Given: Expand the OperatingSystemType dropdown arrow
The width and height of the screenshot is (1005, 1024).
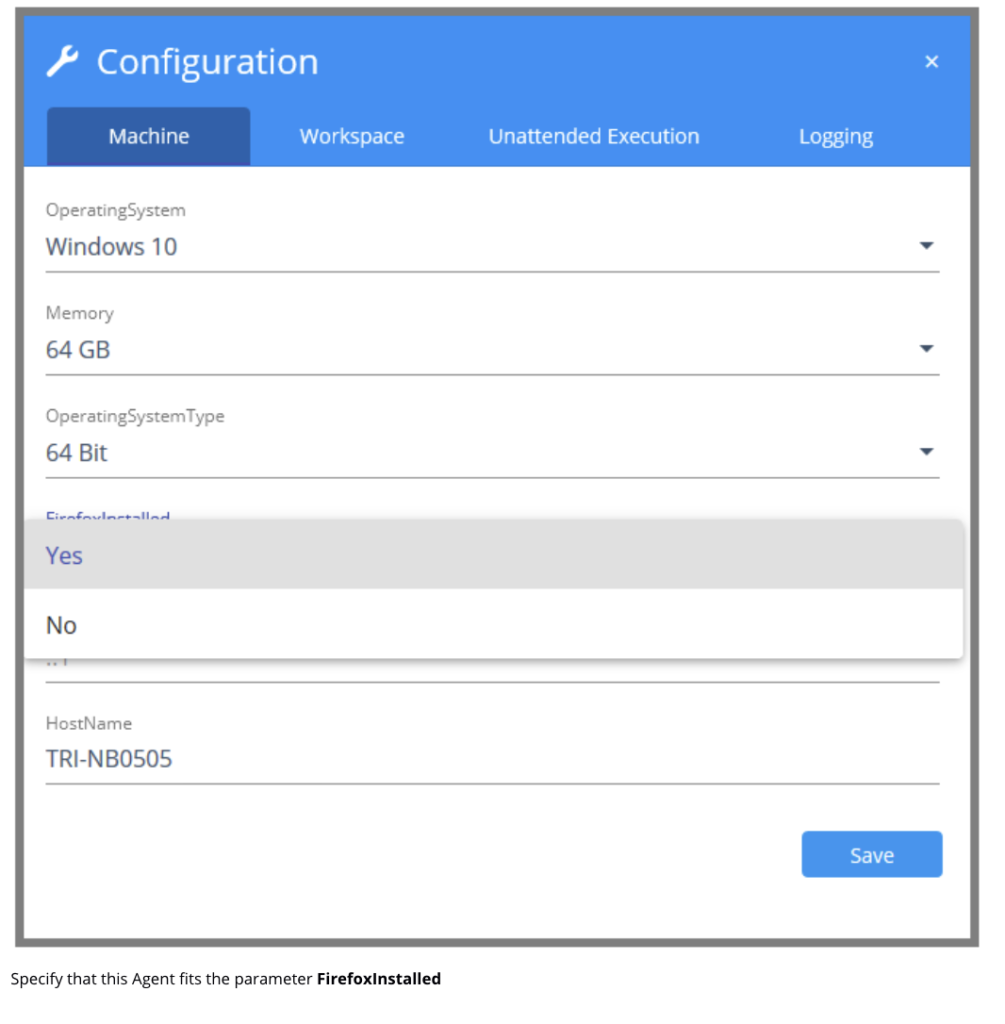Looking at the screenshot, I should pos(926,452).
